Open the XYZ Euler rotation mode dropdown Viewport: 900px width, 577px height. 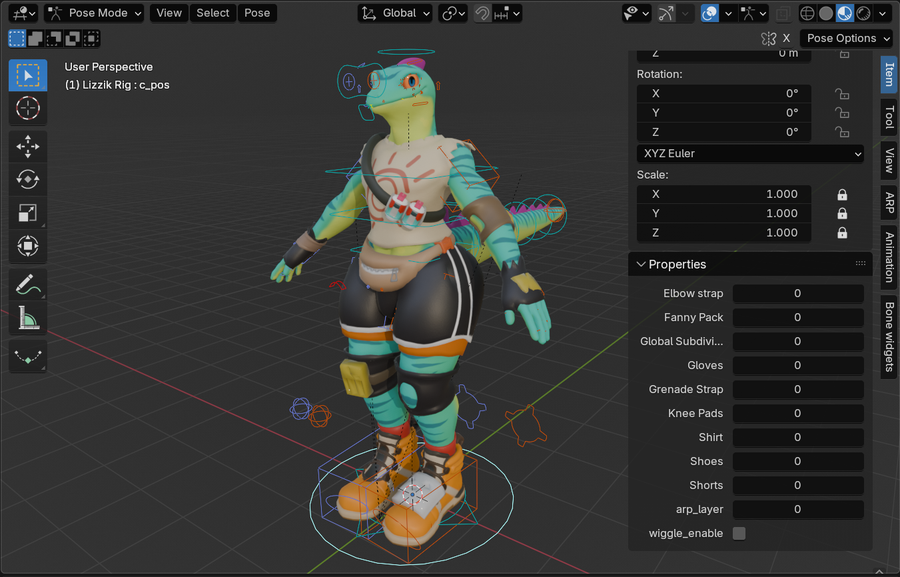[750, 154]
